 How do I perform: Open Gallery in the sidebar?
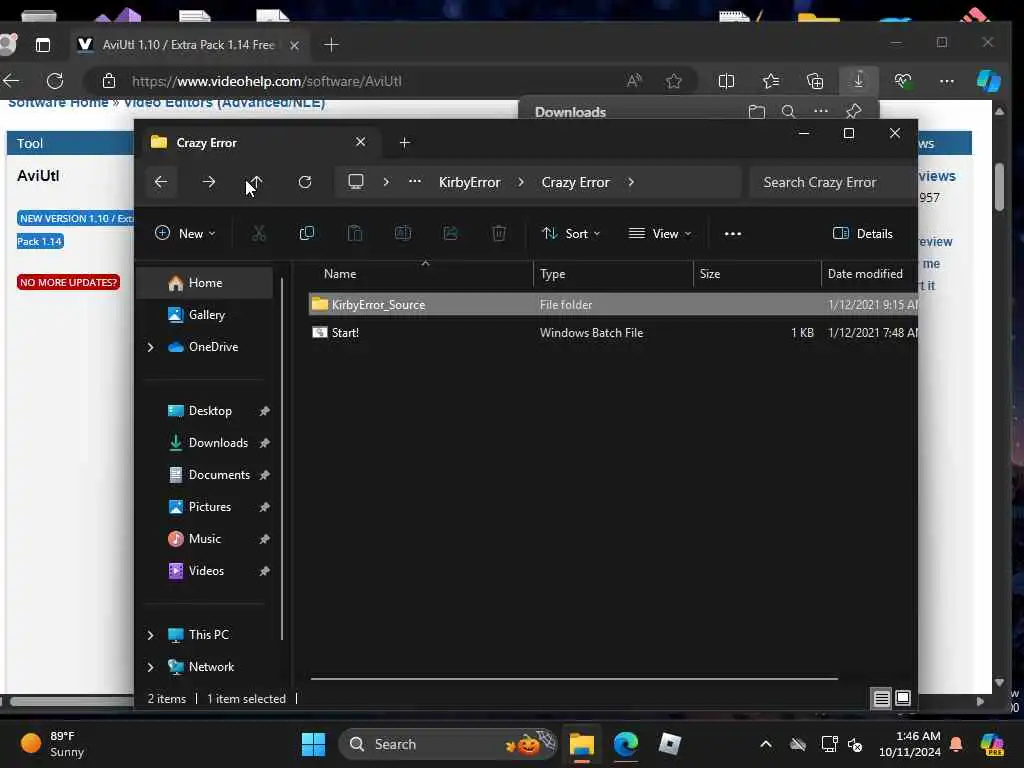pos(205,315)
